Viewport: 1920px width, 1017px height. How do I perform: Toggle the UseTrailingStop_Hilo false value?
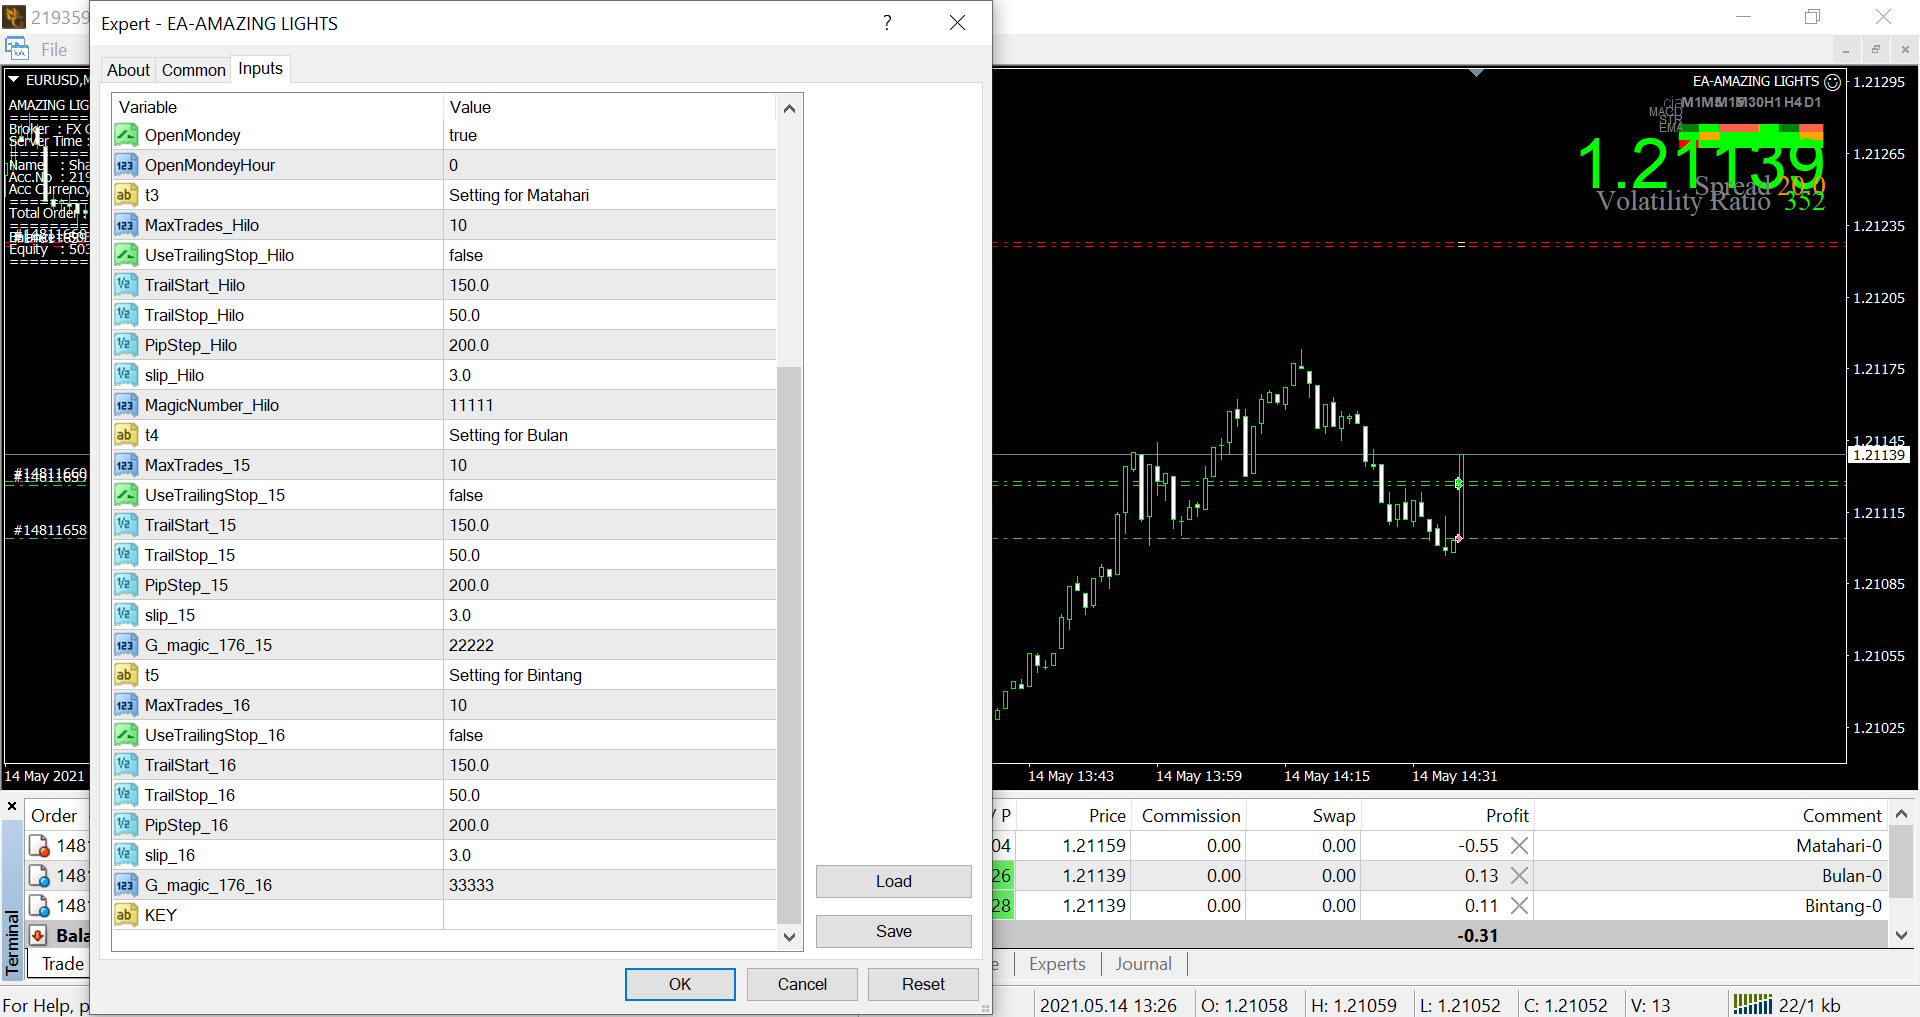(x=608, y=255)
